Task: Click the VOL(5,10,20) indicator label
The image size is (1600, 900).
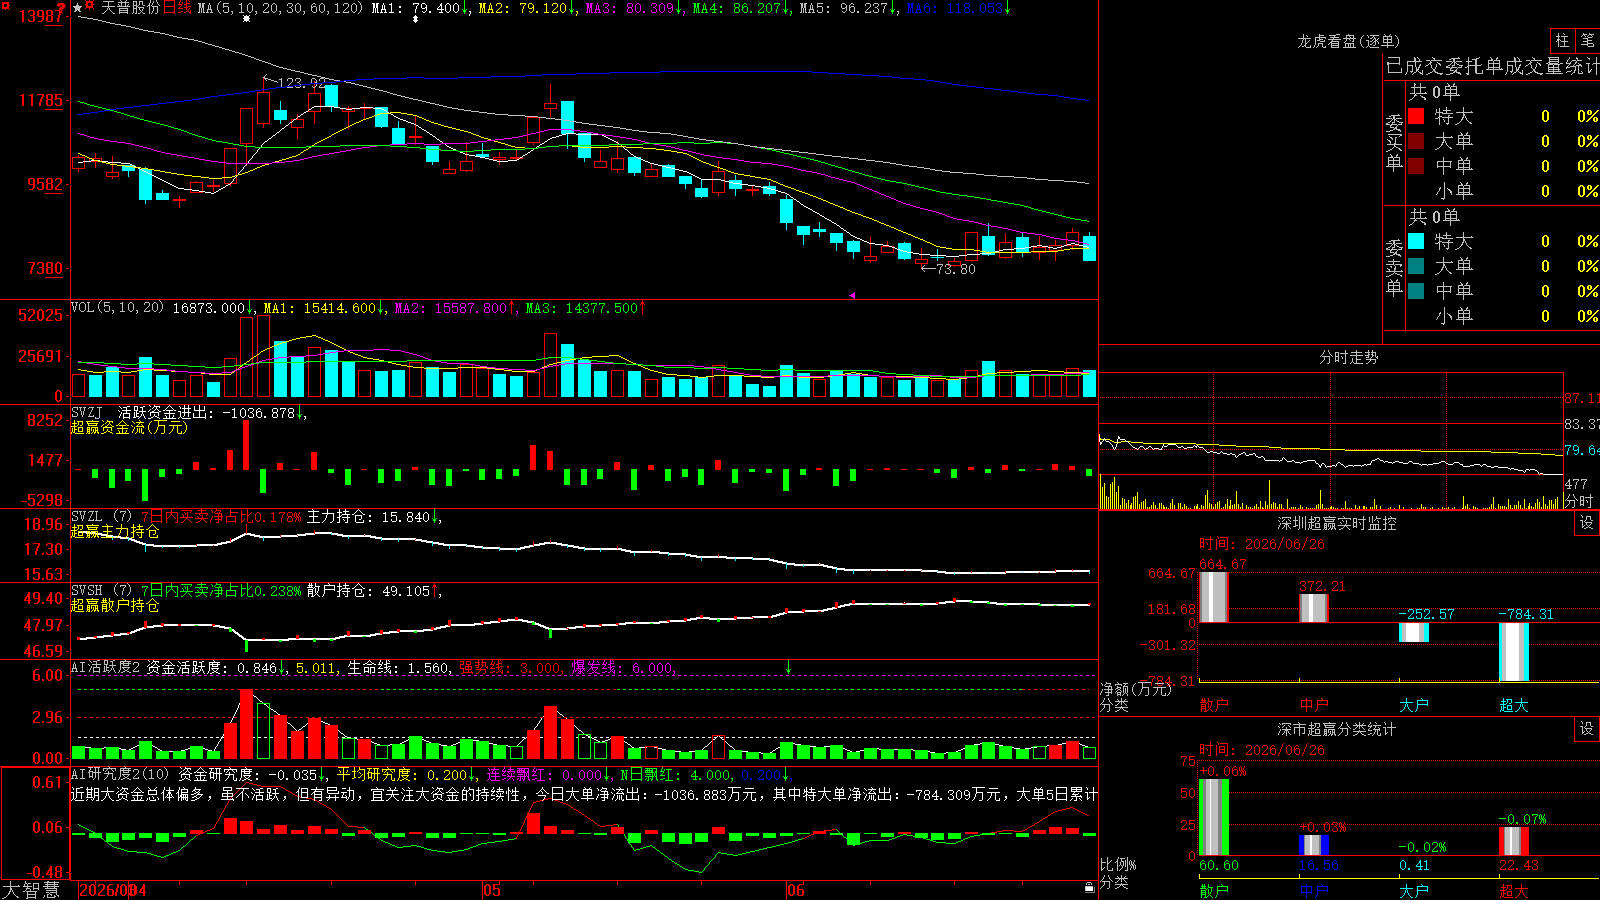Action: coord(117,308)
